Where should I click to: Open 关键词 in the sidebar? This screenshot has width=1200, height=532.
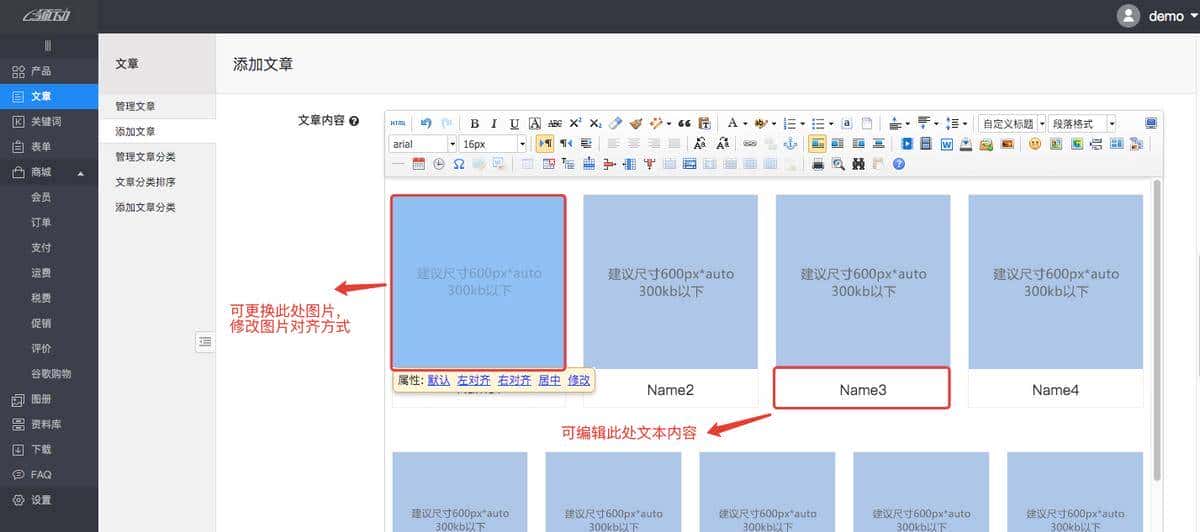(x=49, y=121)
